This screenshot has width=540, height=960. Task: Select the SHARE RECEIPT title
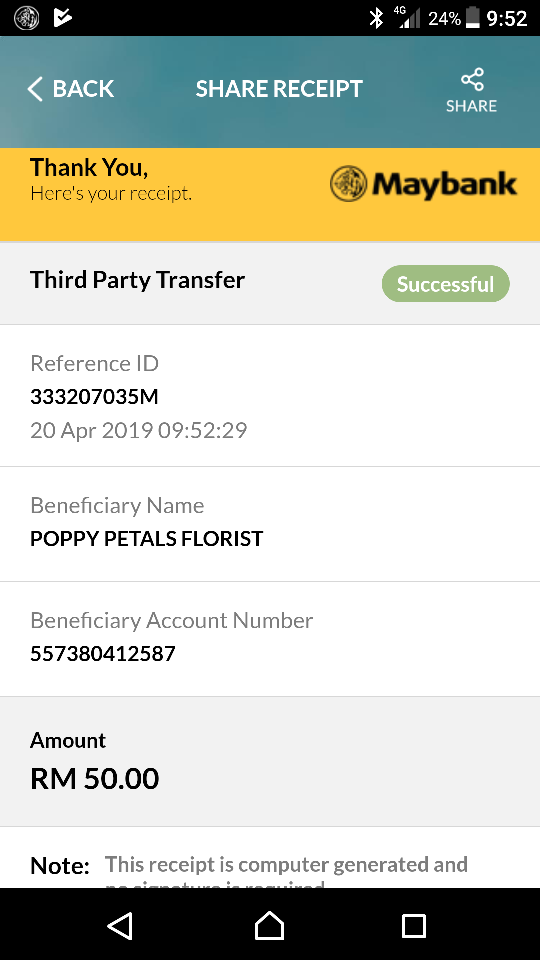click(279, 89)
